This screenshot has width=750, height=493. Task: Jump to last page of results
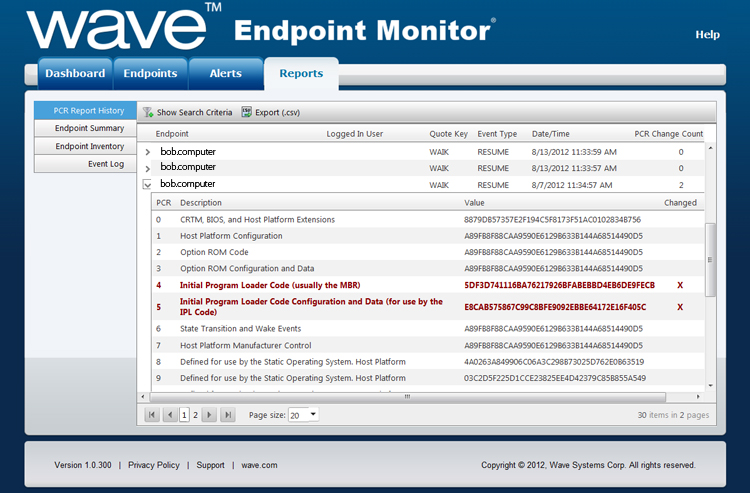click(x=227, y=415)
